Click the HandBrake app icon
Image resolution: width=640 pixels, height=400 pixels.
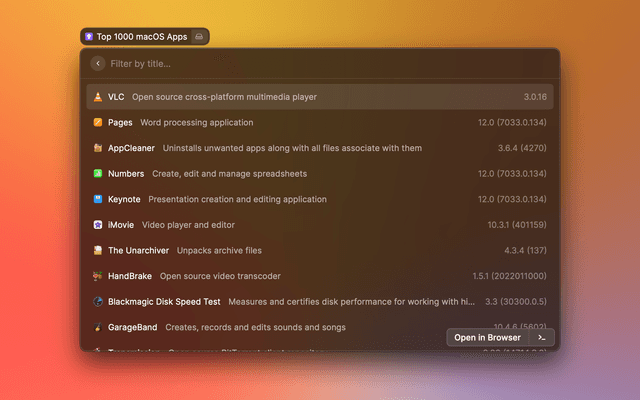[x=98, y=276]
